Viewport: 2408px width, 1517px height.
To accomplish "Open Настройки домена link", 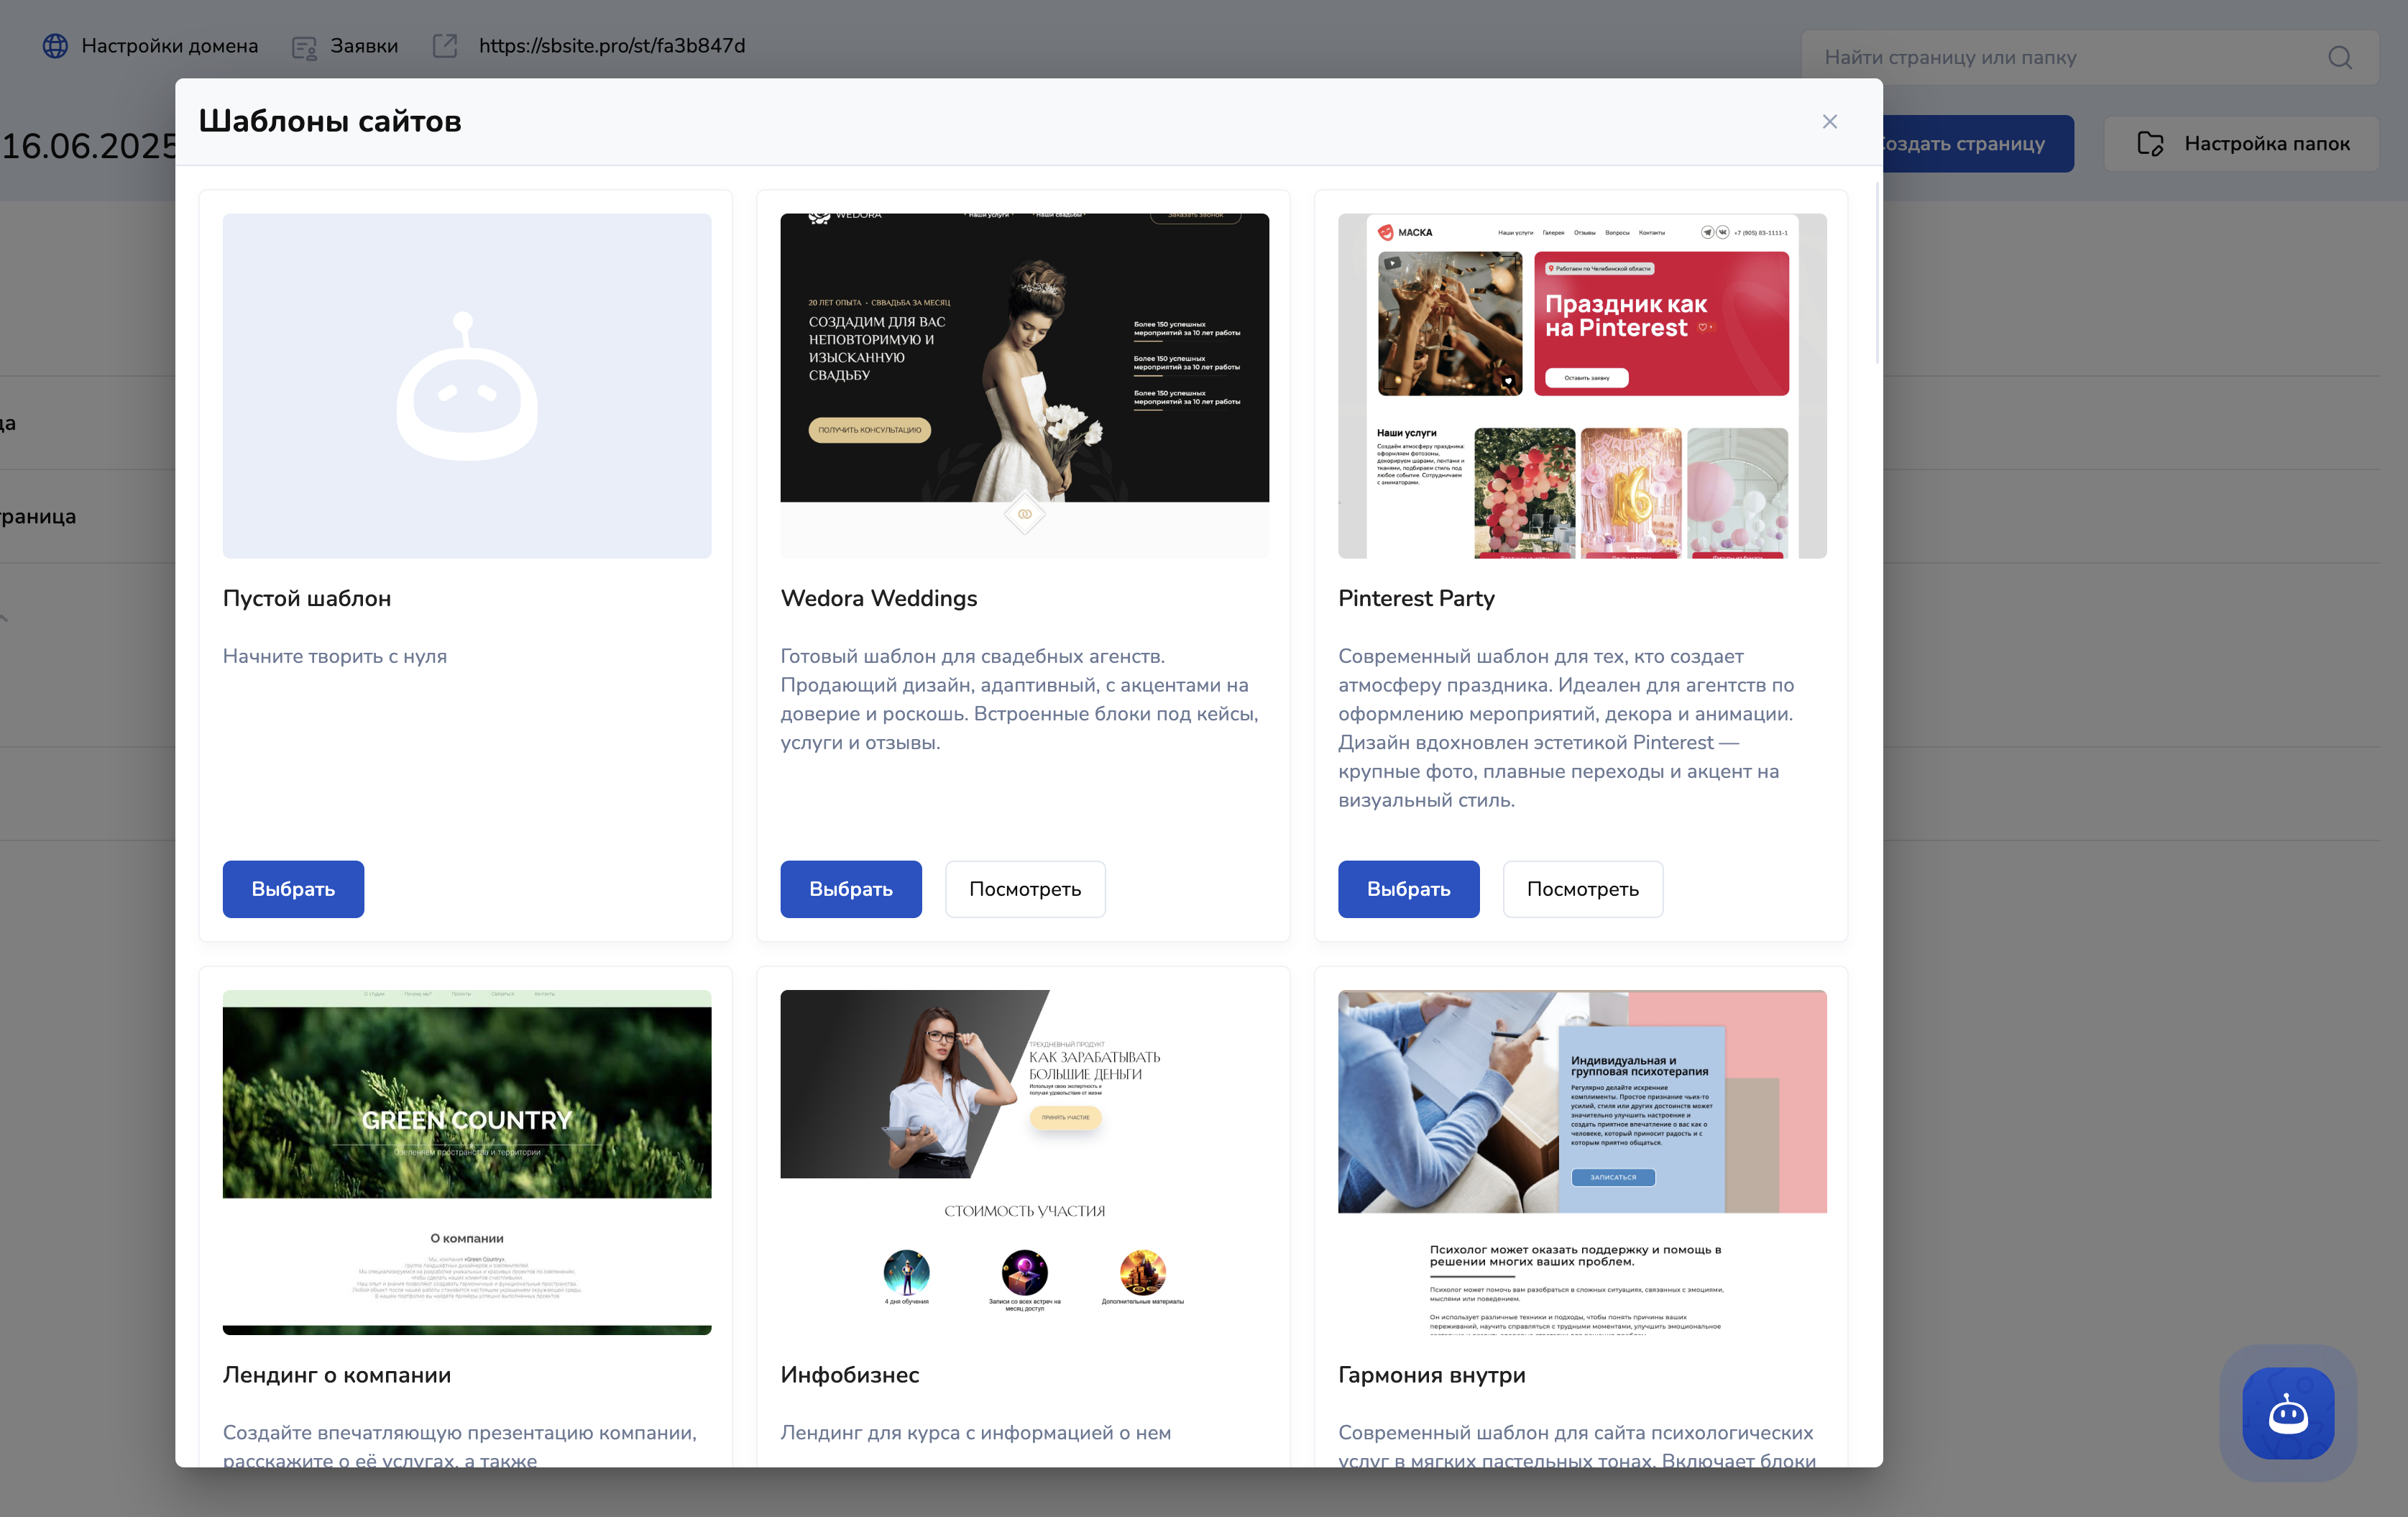I will [x=169, y=46].
